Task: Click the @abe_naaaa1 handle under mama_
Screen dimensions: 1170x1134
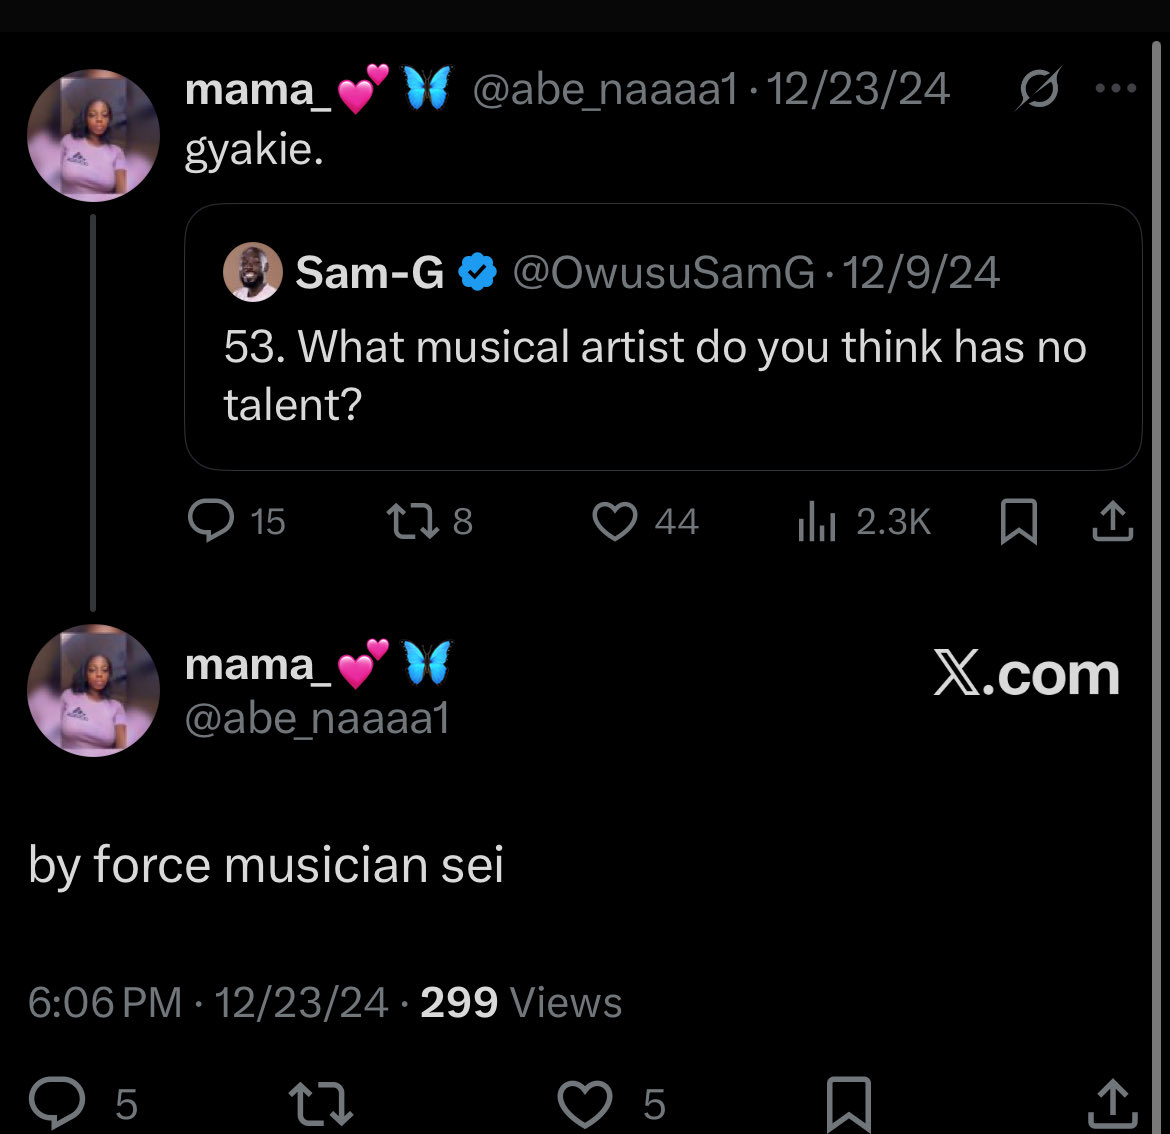Action: tap(317, 718)
